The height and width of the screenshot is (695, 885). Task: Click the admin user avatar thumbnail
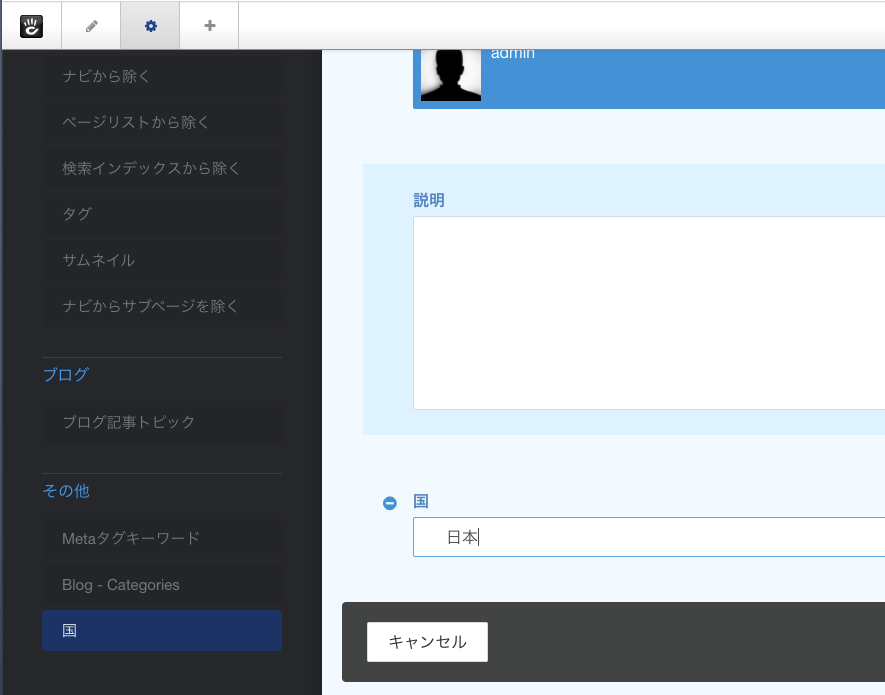[451, 76]
